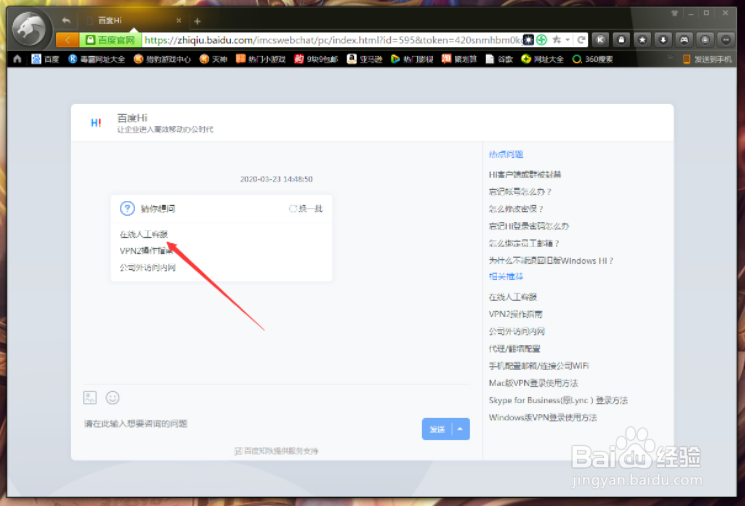Open the 百度 bookmark

pyautogui.click(x=45, y=59)
